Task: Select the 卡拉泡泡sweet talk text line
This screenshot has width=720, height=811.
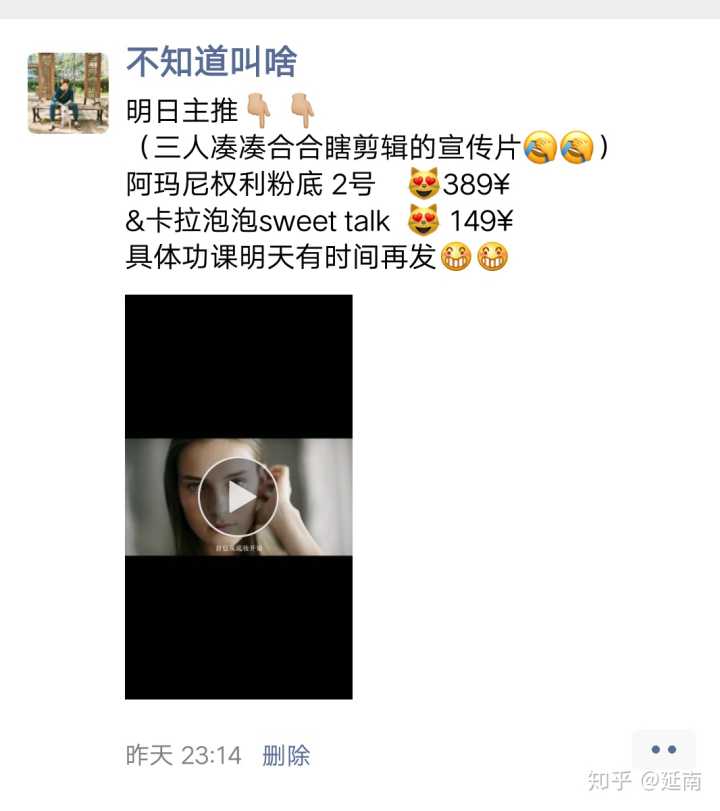Action: [x=258, y=221]
